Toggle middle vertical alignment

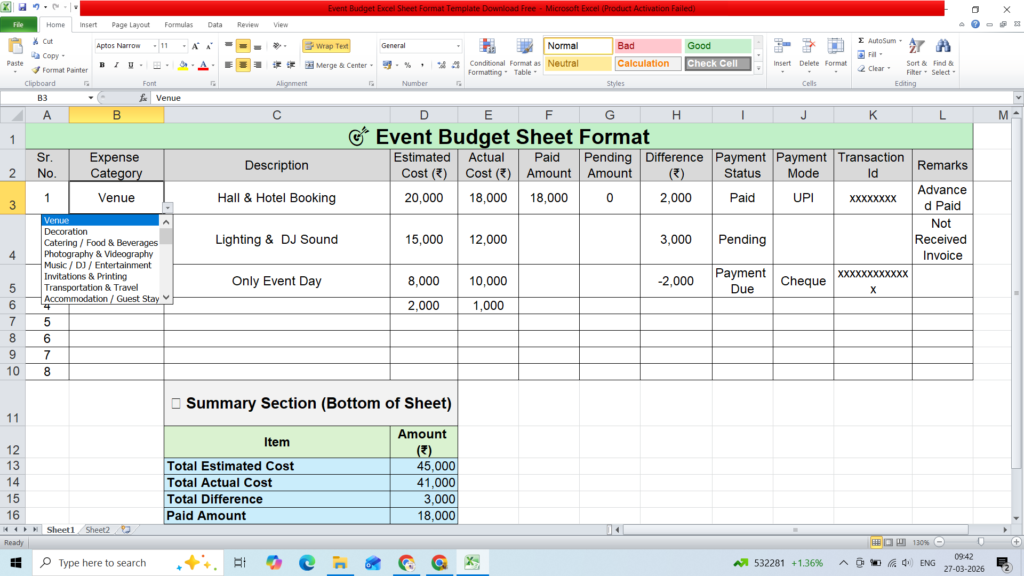pyautogui.click(x=243, y=46)
